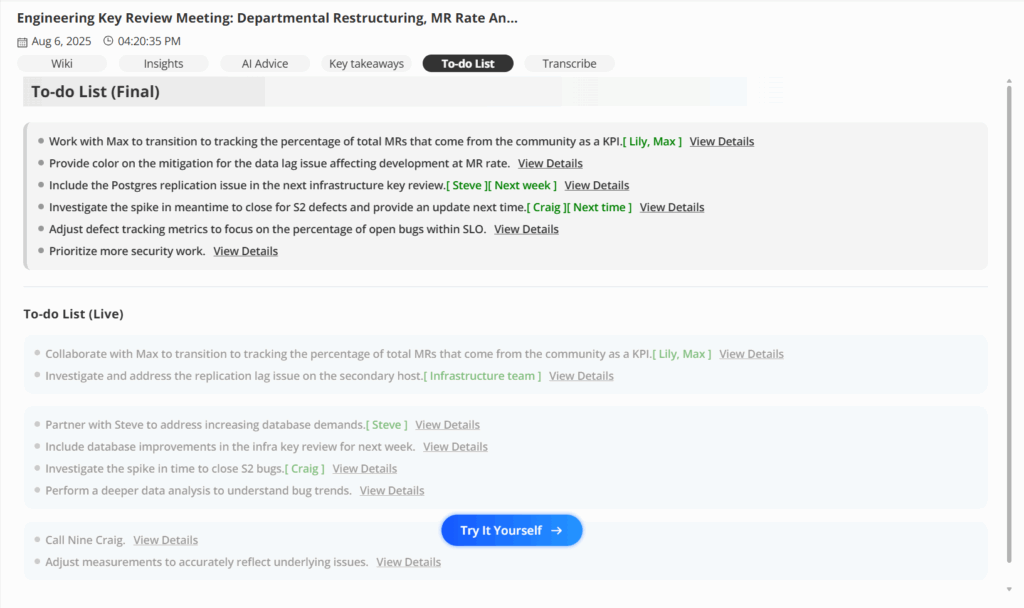Viewport: 1024px width, 608px height.
Task: Switch to the Transcribe tab
Action: (569, 63)
